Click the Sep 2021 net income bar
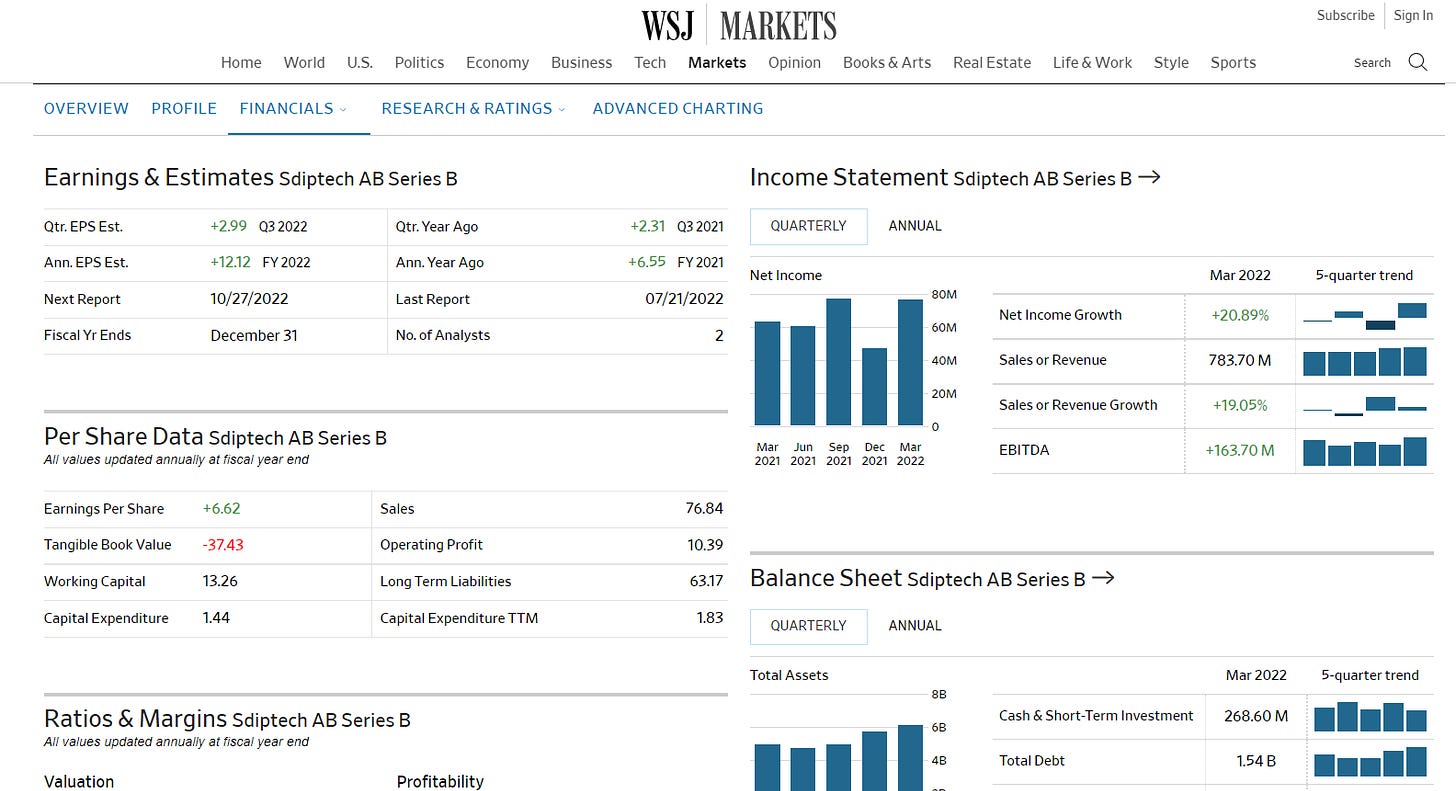 (x=839, y=362)
